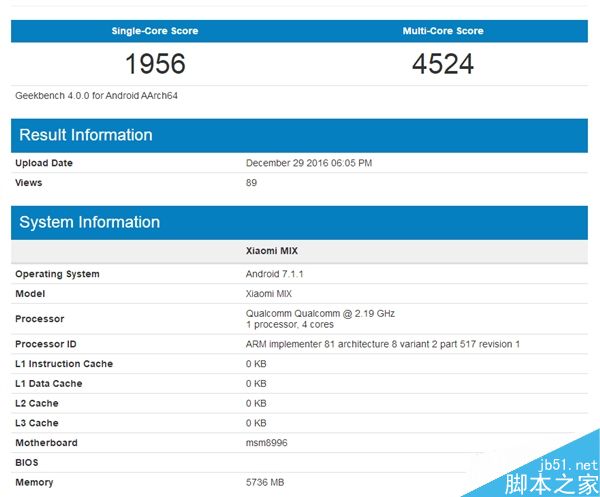Click the Processor row label
This screenshot has width=600, height=497.
click(40, 319)
